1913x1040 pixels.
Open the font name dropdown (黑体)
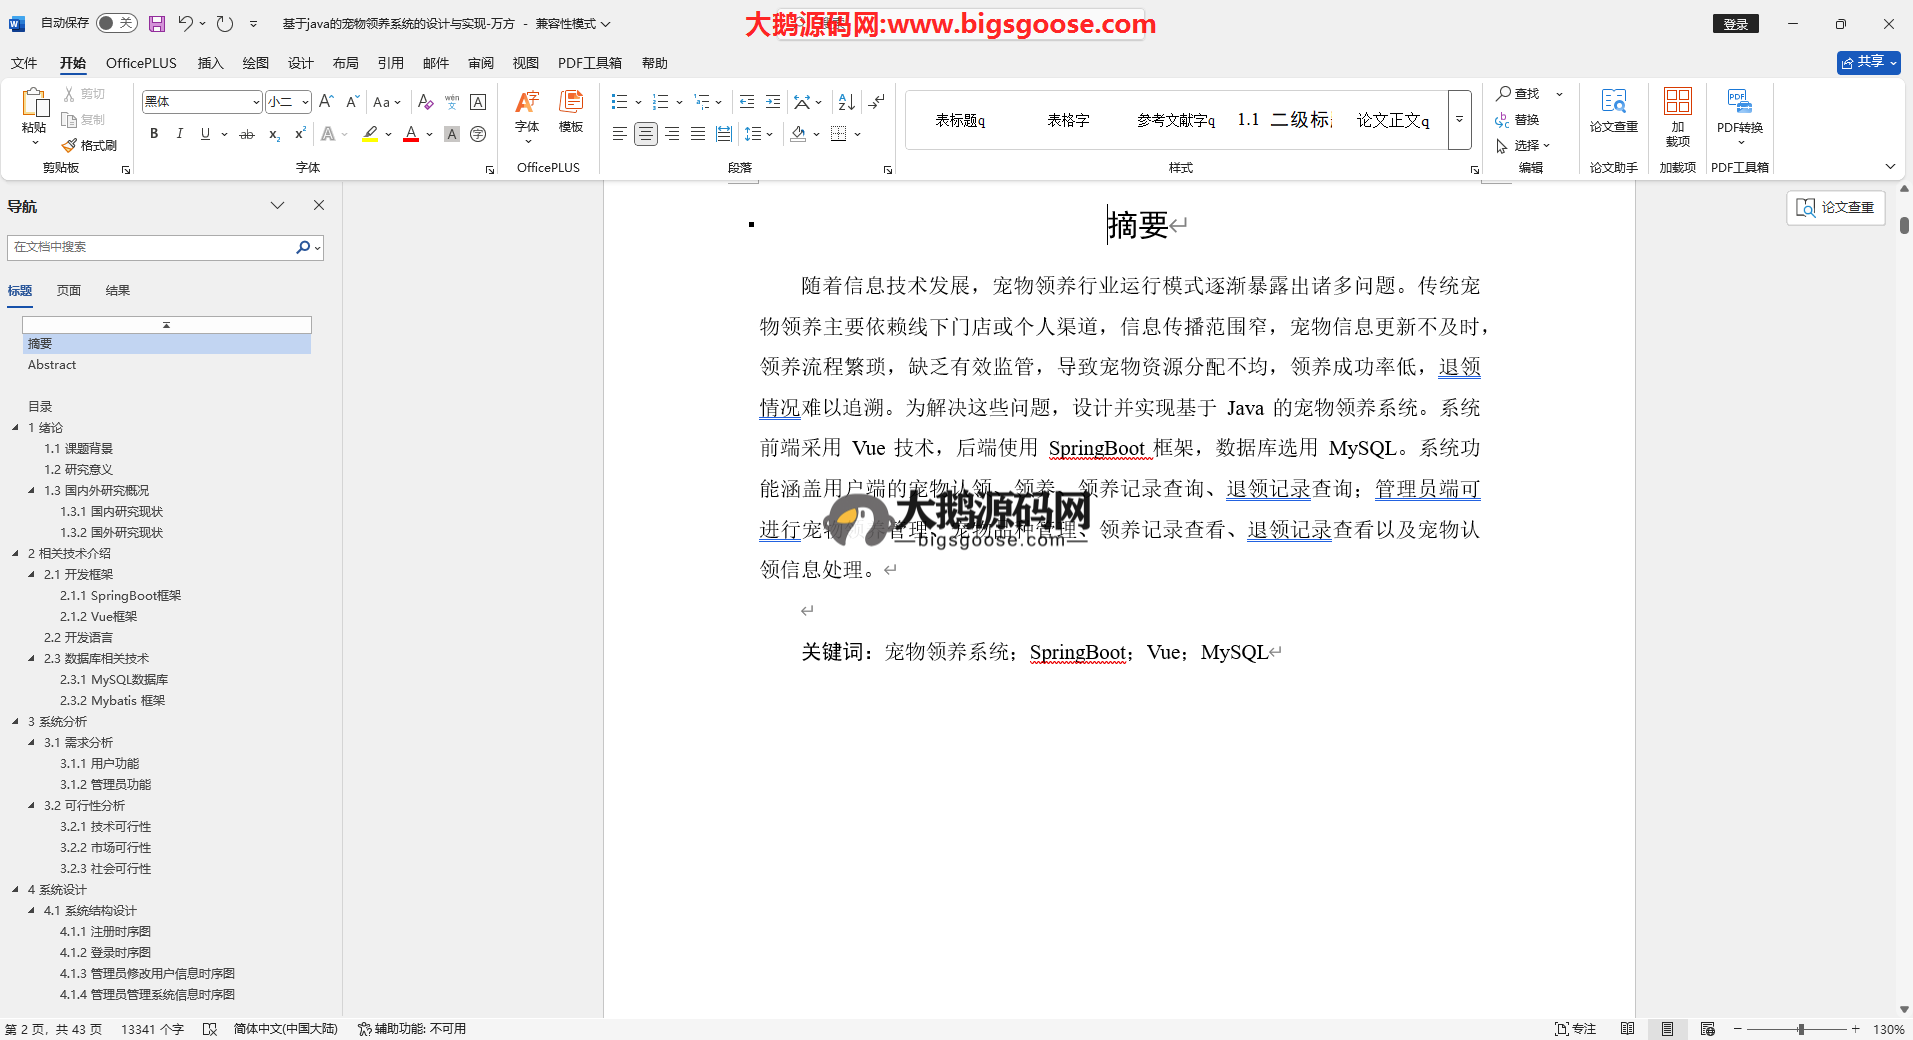click(256, 102)
